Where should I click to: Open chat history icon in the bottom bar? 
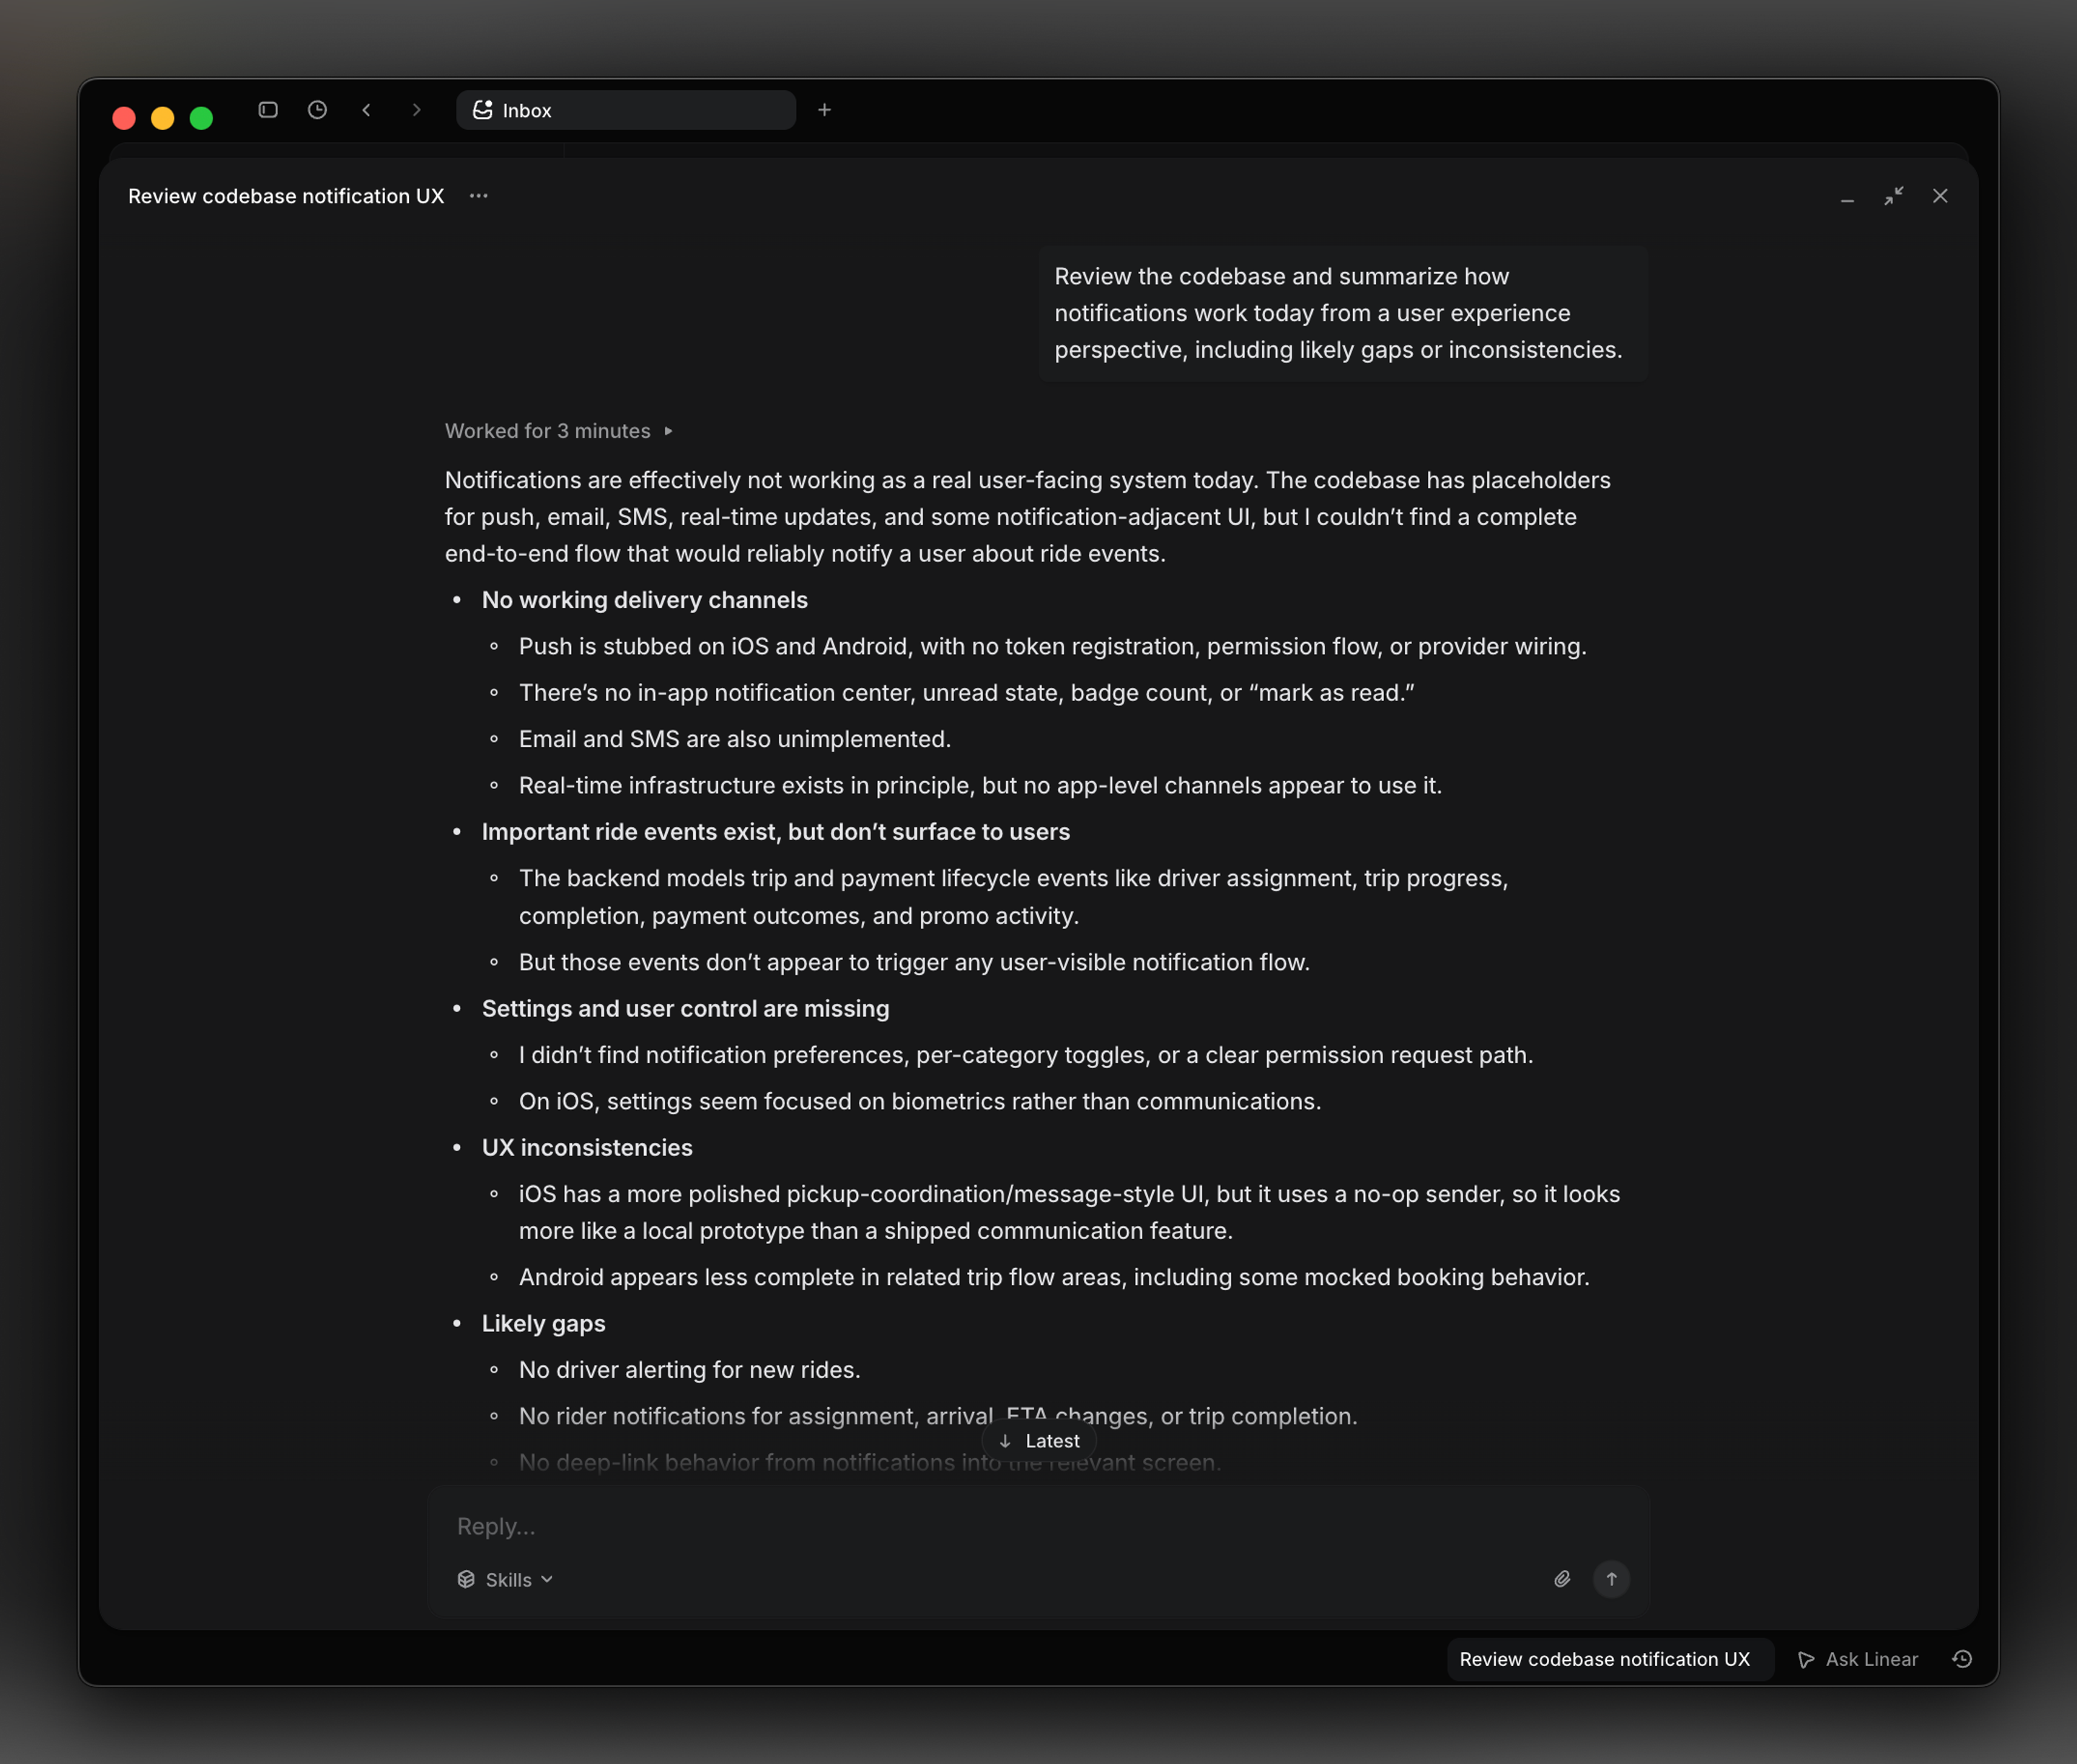point(1962,1659)
